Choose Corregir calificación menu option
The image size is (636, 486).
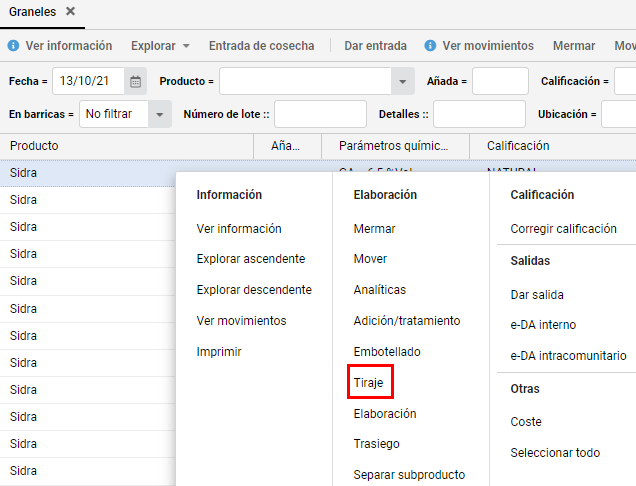pyautogui.click(x=563, y=229)
